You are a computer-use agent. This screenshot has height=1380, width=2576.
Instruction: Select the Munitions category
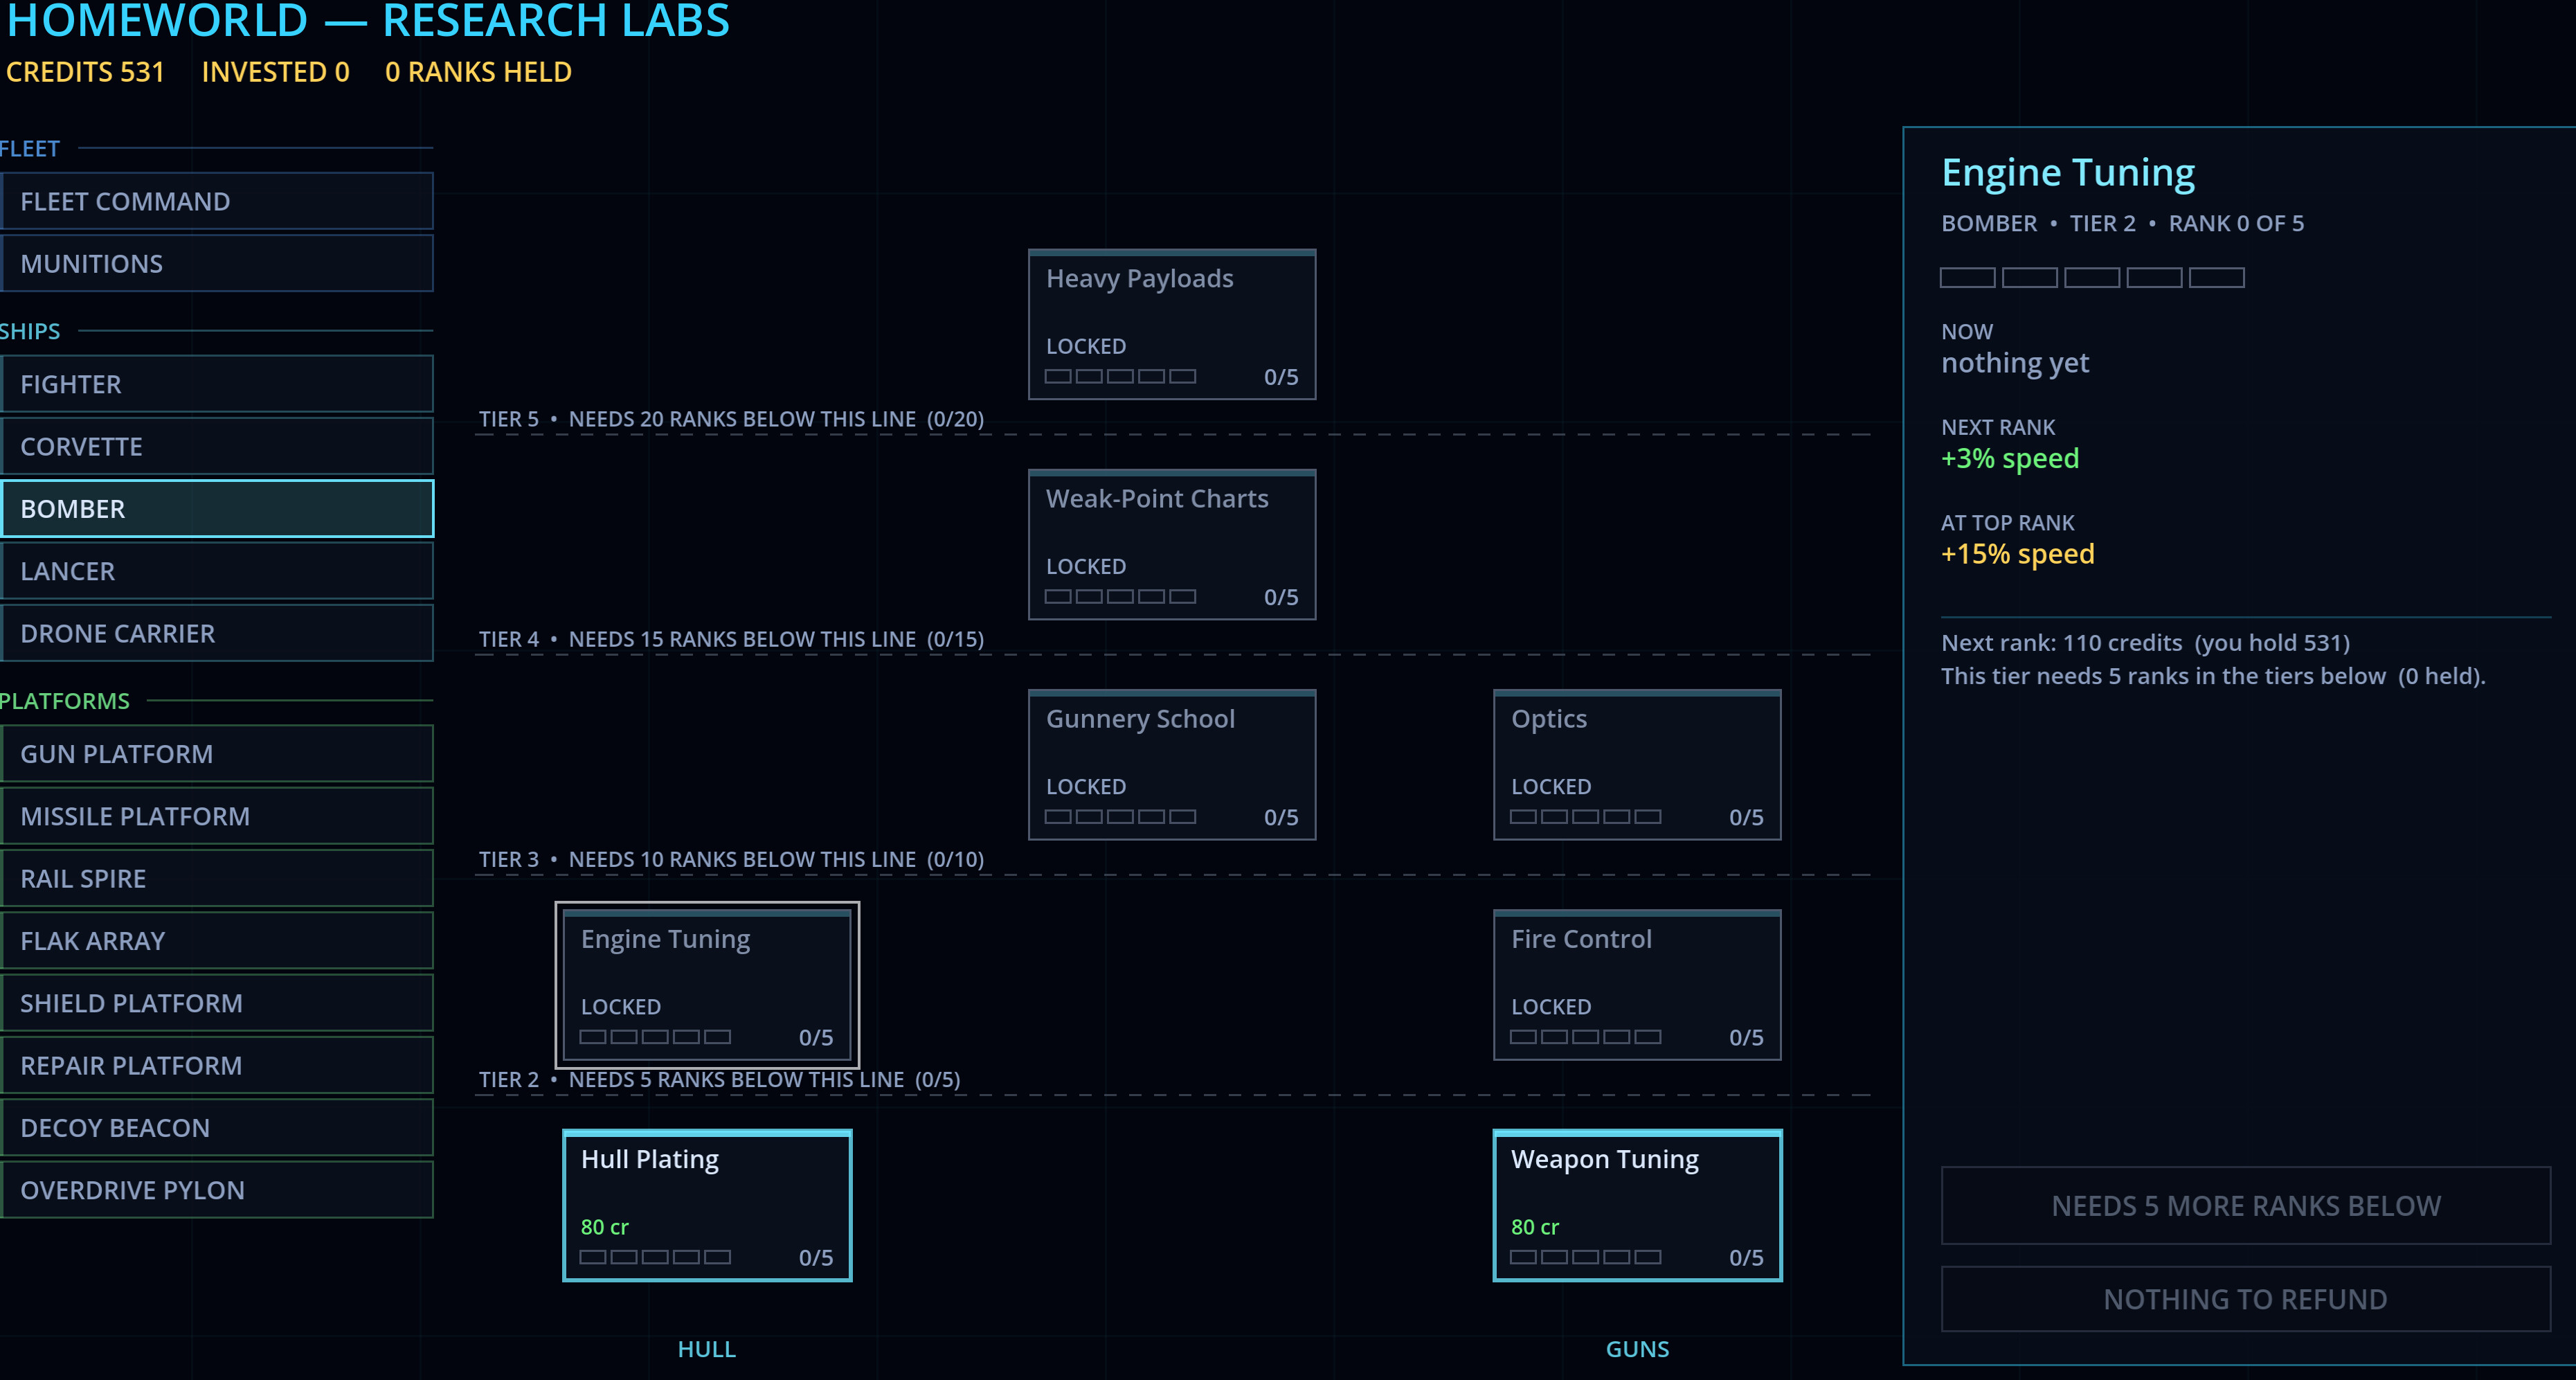pyautogui.click(x=217, y=263)
